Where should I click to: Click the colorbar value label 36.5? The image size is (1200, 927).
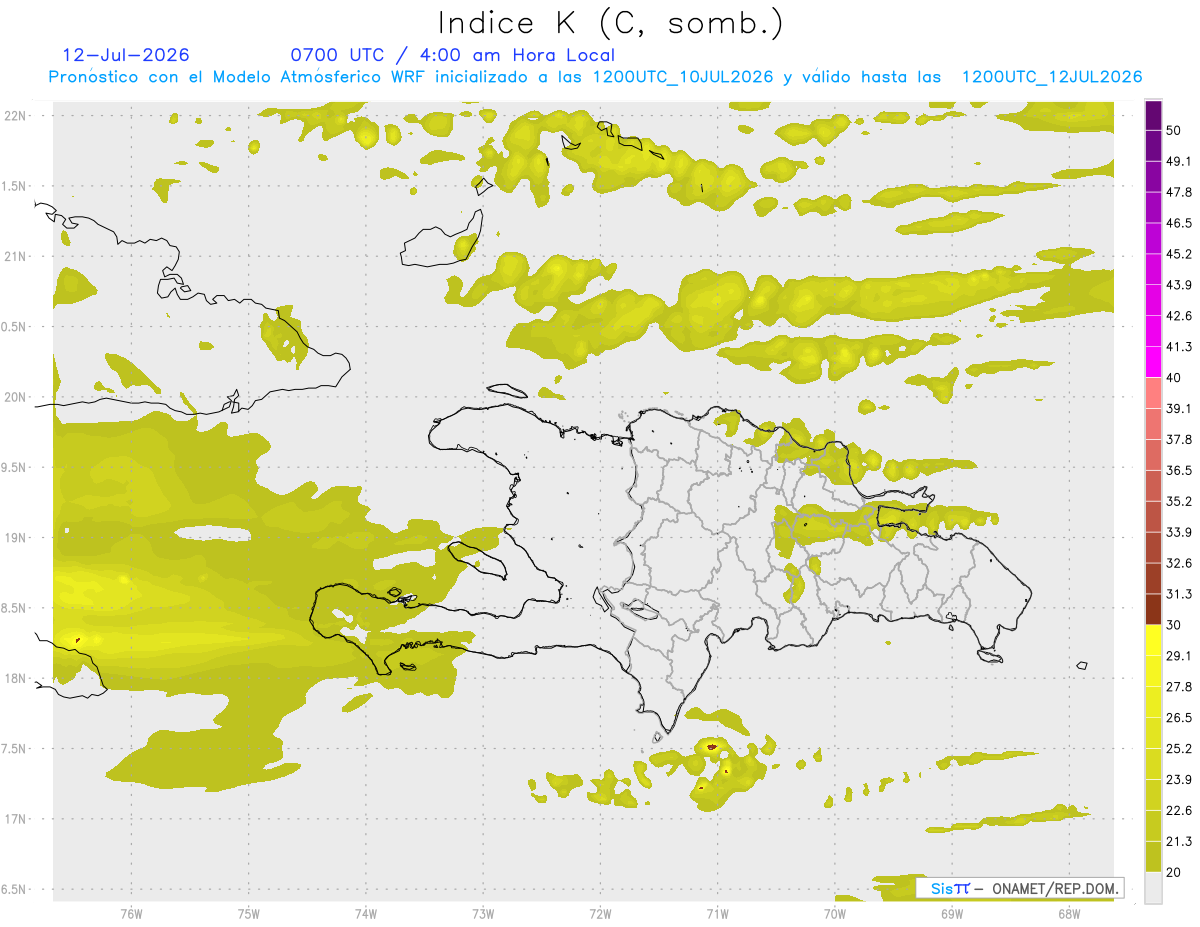[1179, 470]
